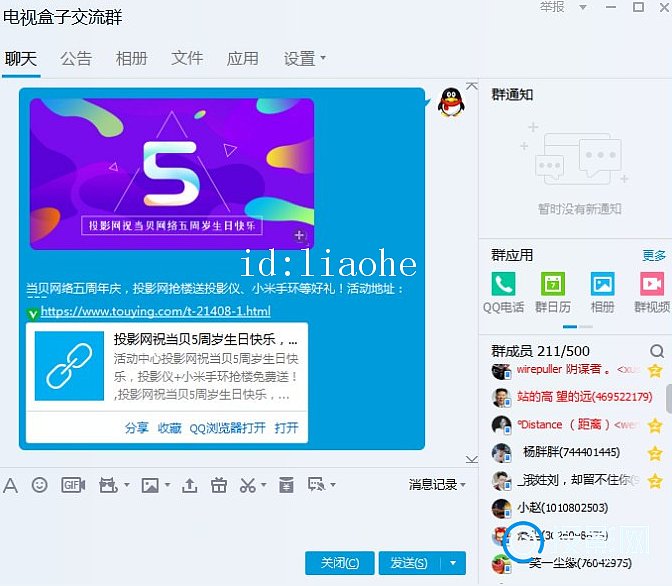
Task: Click 举报 in the title bar
Action: (552, 7)
